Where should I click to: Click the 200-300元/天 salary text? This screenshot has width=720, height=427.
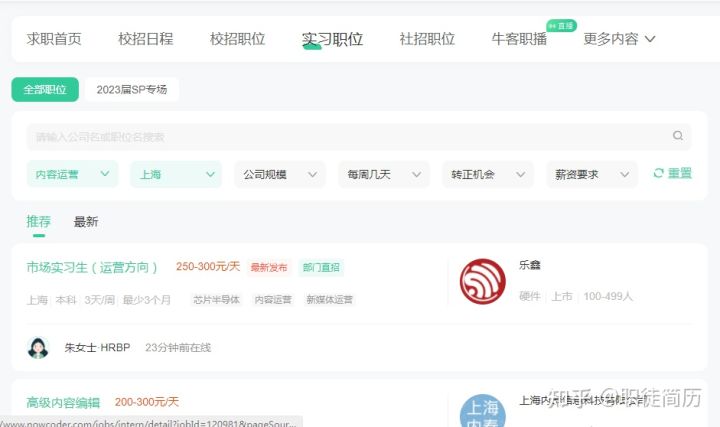click(146, 402)
